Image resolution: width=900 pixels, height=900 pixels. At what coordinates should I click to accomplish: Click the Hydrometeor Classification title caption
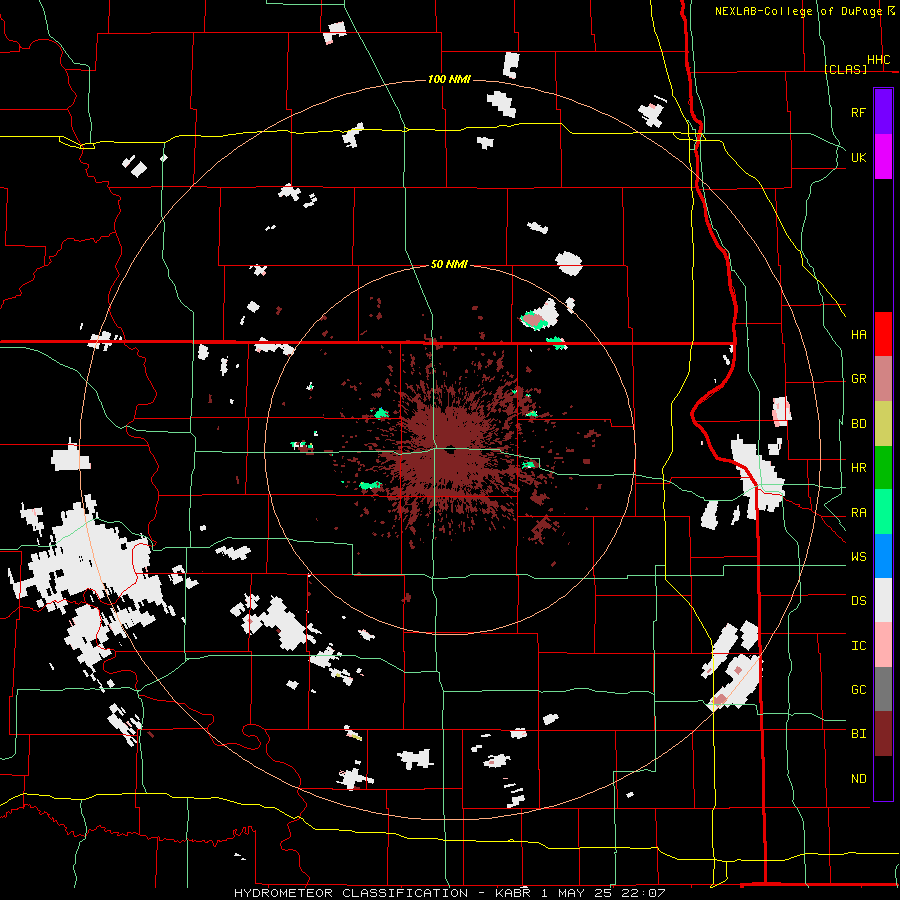(351, 893)
